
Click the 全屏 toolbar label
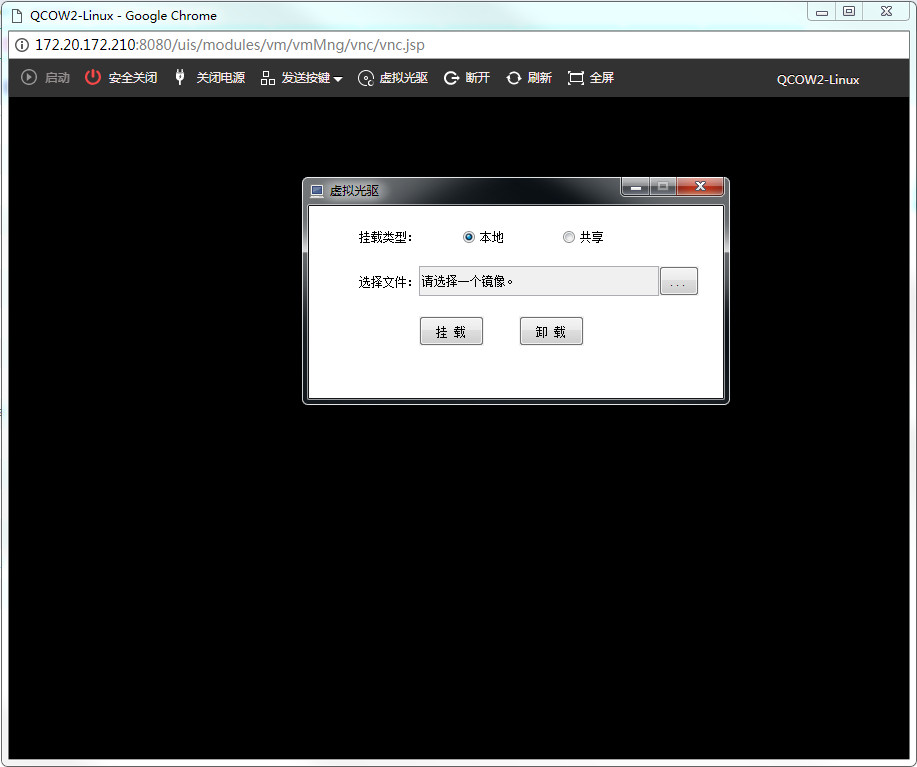(x=602, y=78)
